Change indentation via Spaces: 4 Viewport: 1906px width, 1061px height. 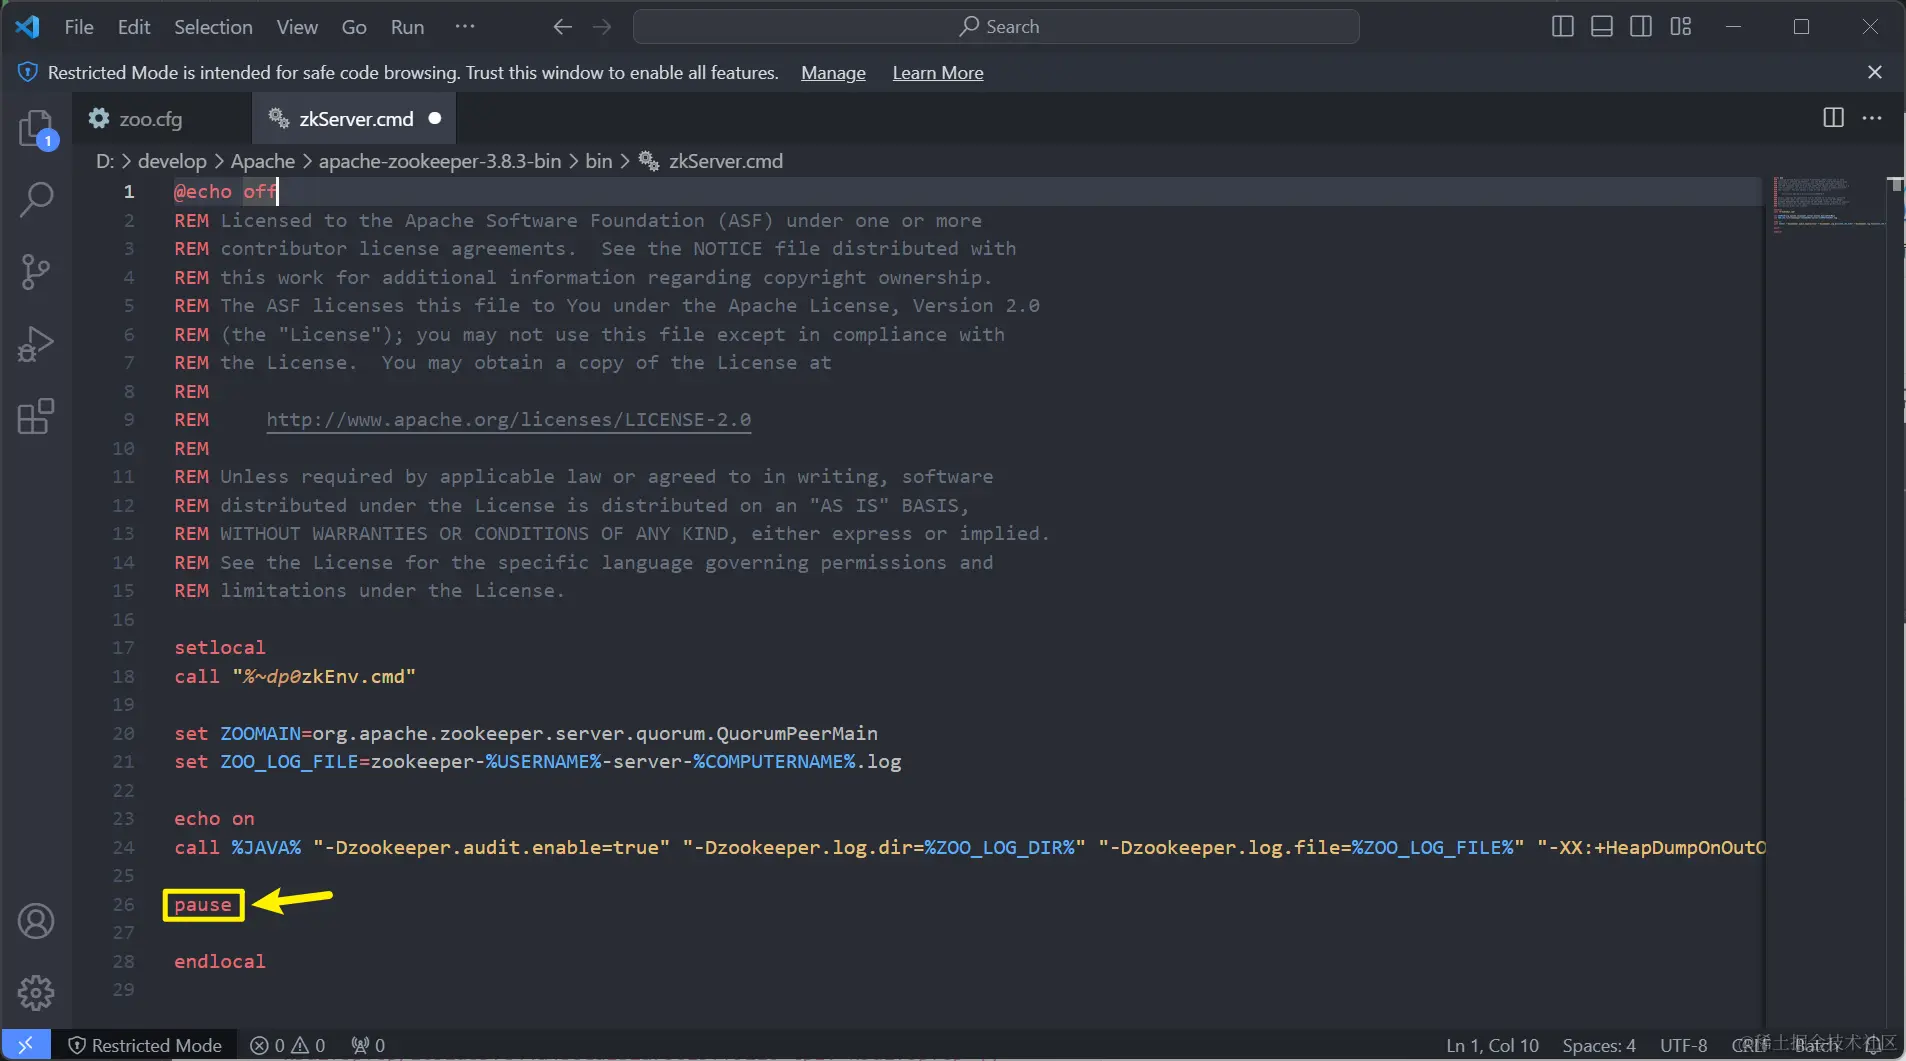click(1599, 1045)
